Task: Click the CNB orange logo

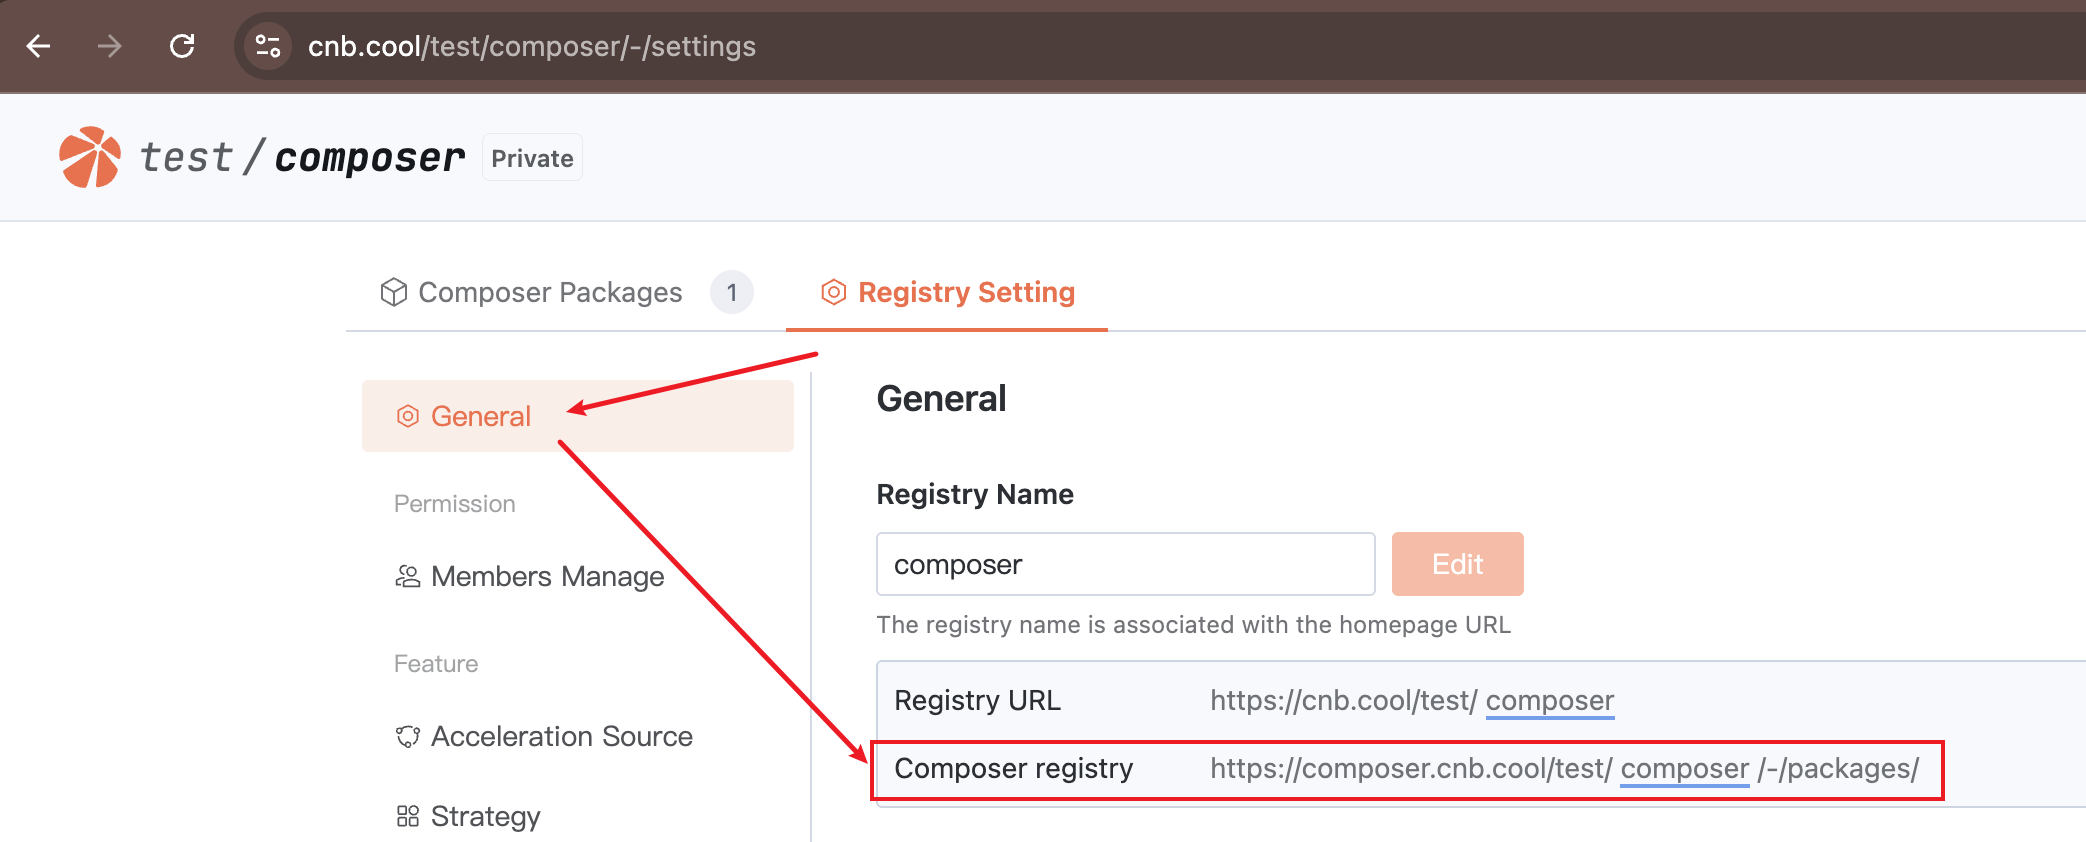Action: click(x=90, y=157)
